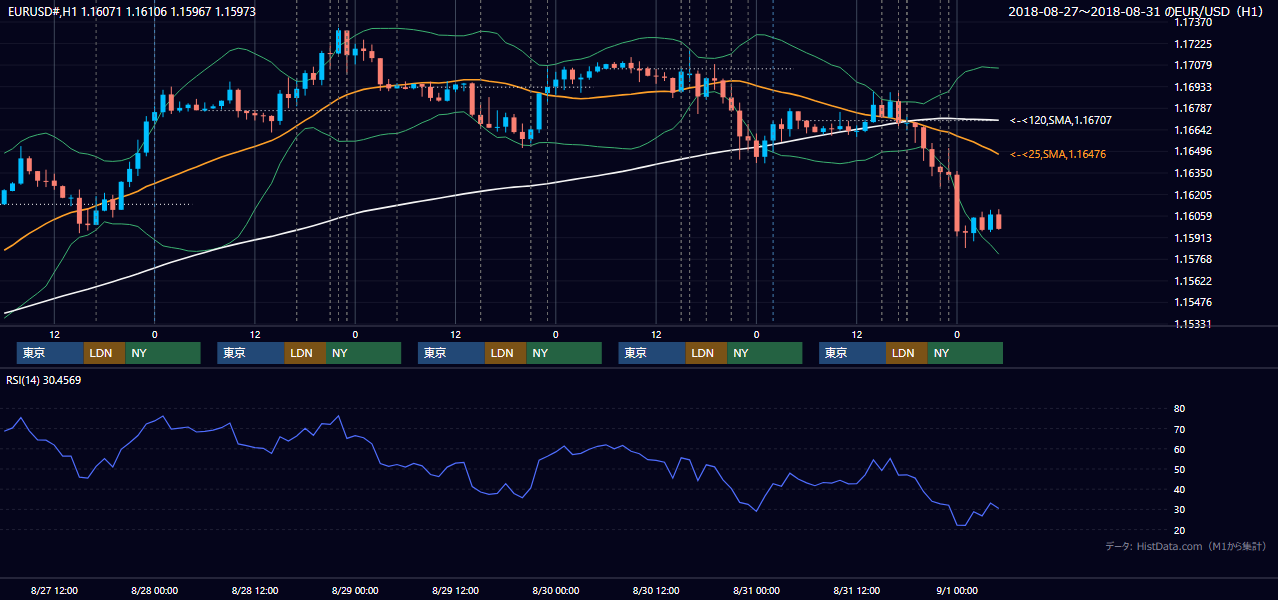Click RSI scale level 60
The height and width of the screenshot is (600, 1278).
pos(1180,450)
